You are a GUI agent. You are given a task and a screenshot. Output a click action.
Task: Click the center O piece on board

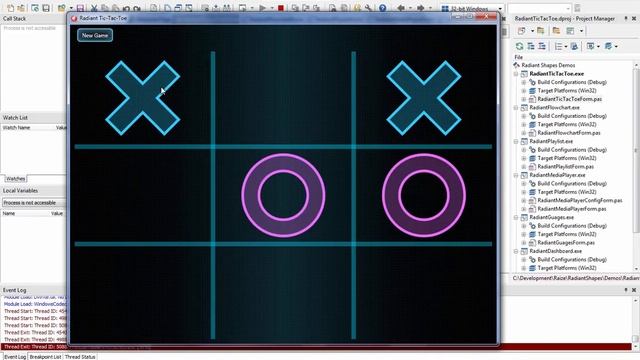[283, 196]
